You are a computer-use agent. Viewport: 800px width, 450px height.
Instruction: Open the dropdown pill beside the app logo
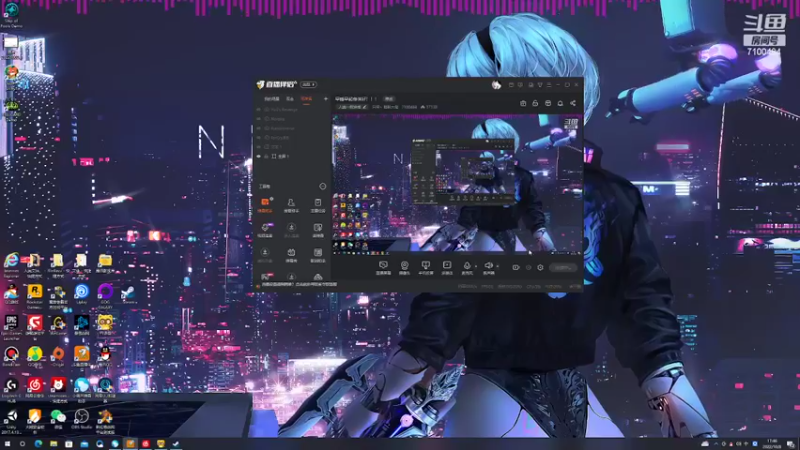click(x=308, y=84)
